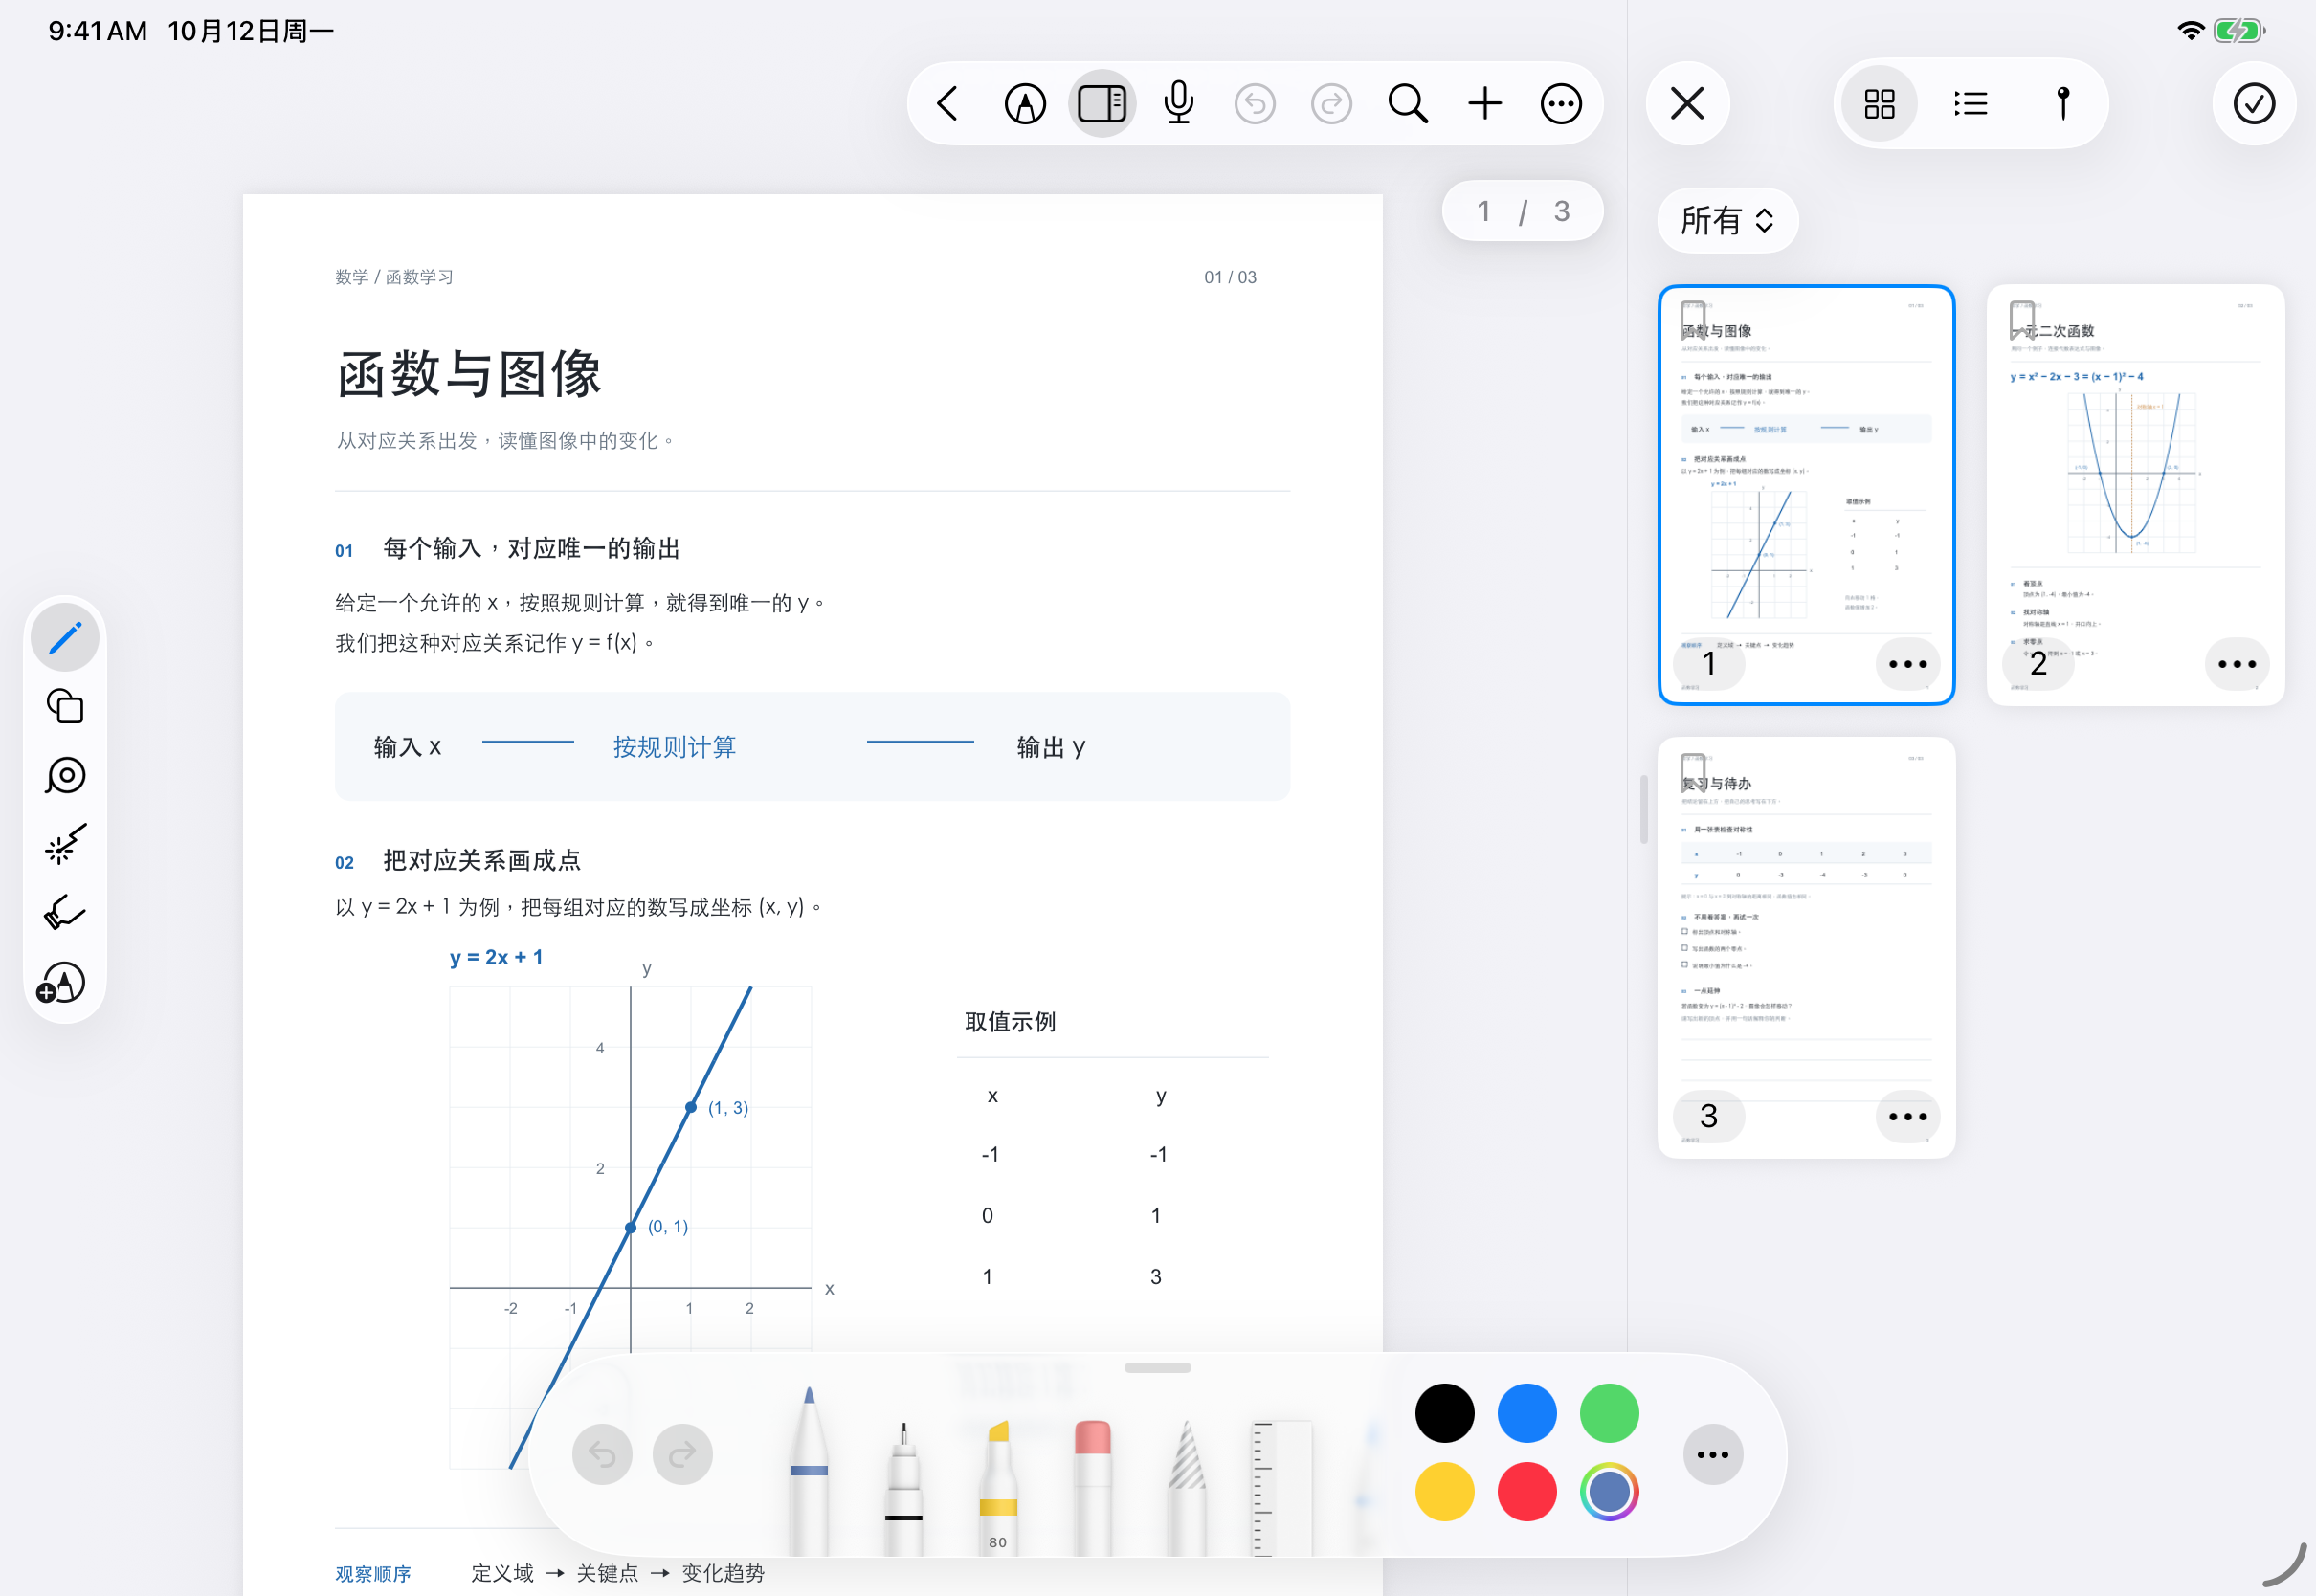Image resolution: width=2316 pixels, height=1596 pixels.
Task: Open the add text tool icon
Action: 62,983
